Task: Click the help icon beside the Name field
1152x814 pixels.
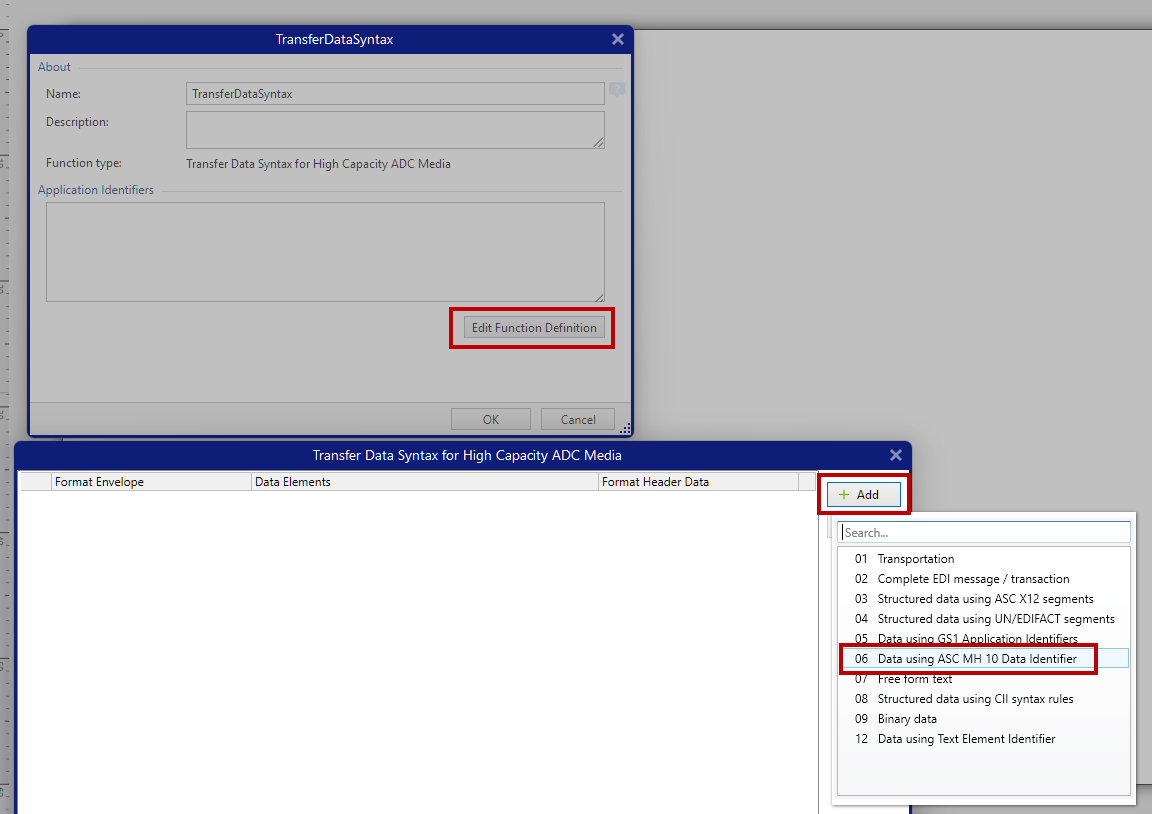Action: click(x=617, y=90)
